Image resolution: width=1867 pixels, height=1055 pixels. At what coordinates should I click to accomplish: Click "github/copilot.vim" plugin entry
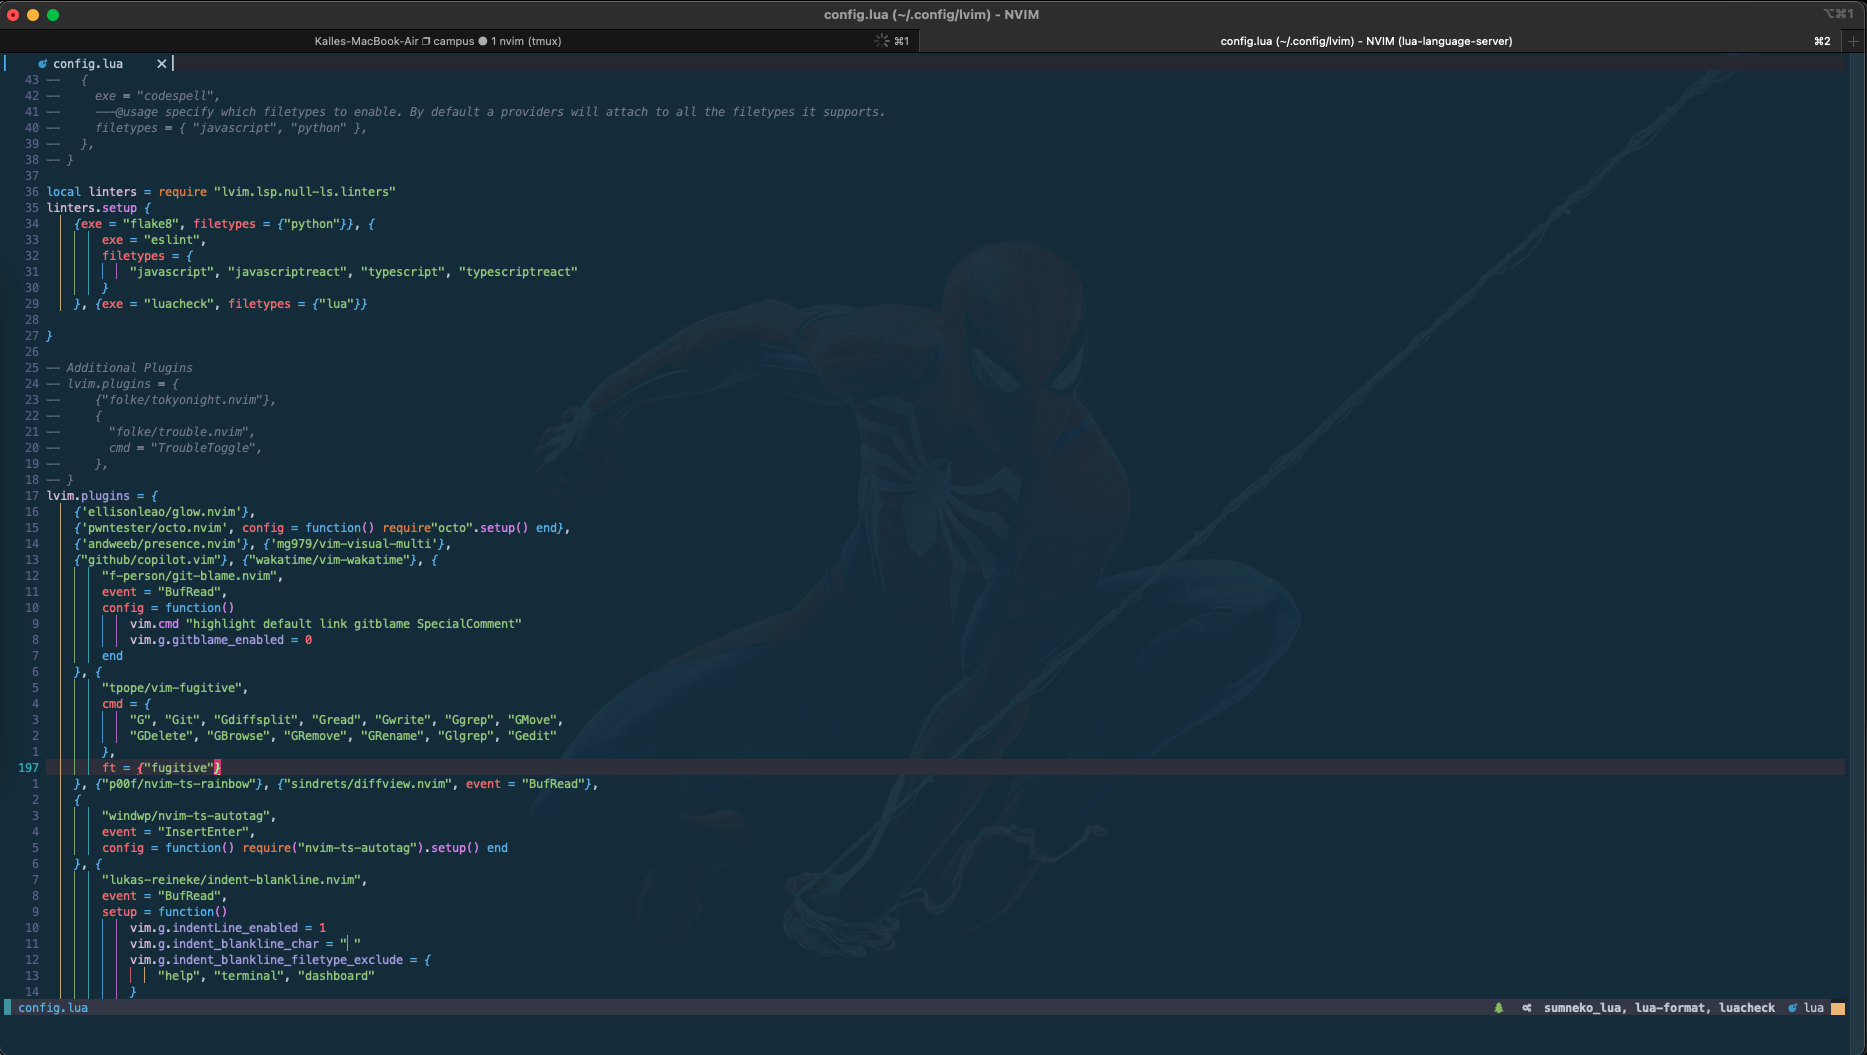tap(154, 560)
